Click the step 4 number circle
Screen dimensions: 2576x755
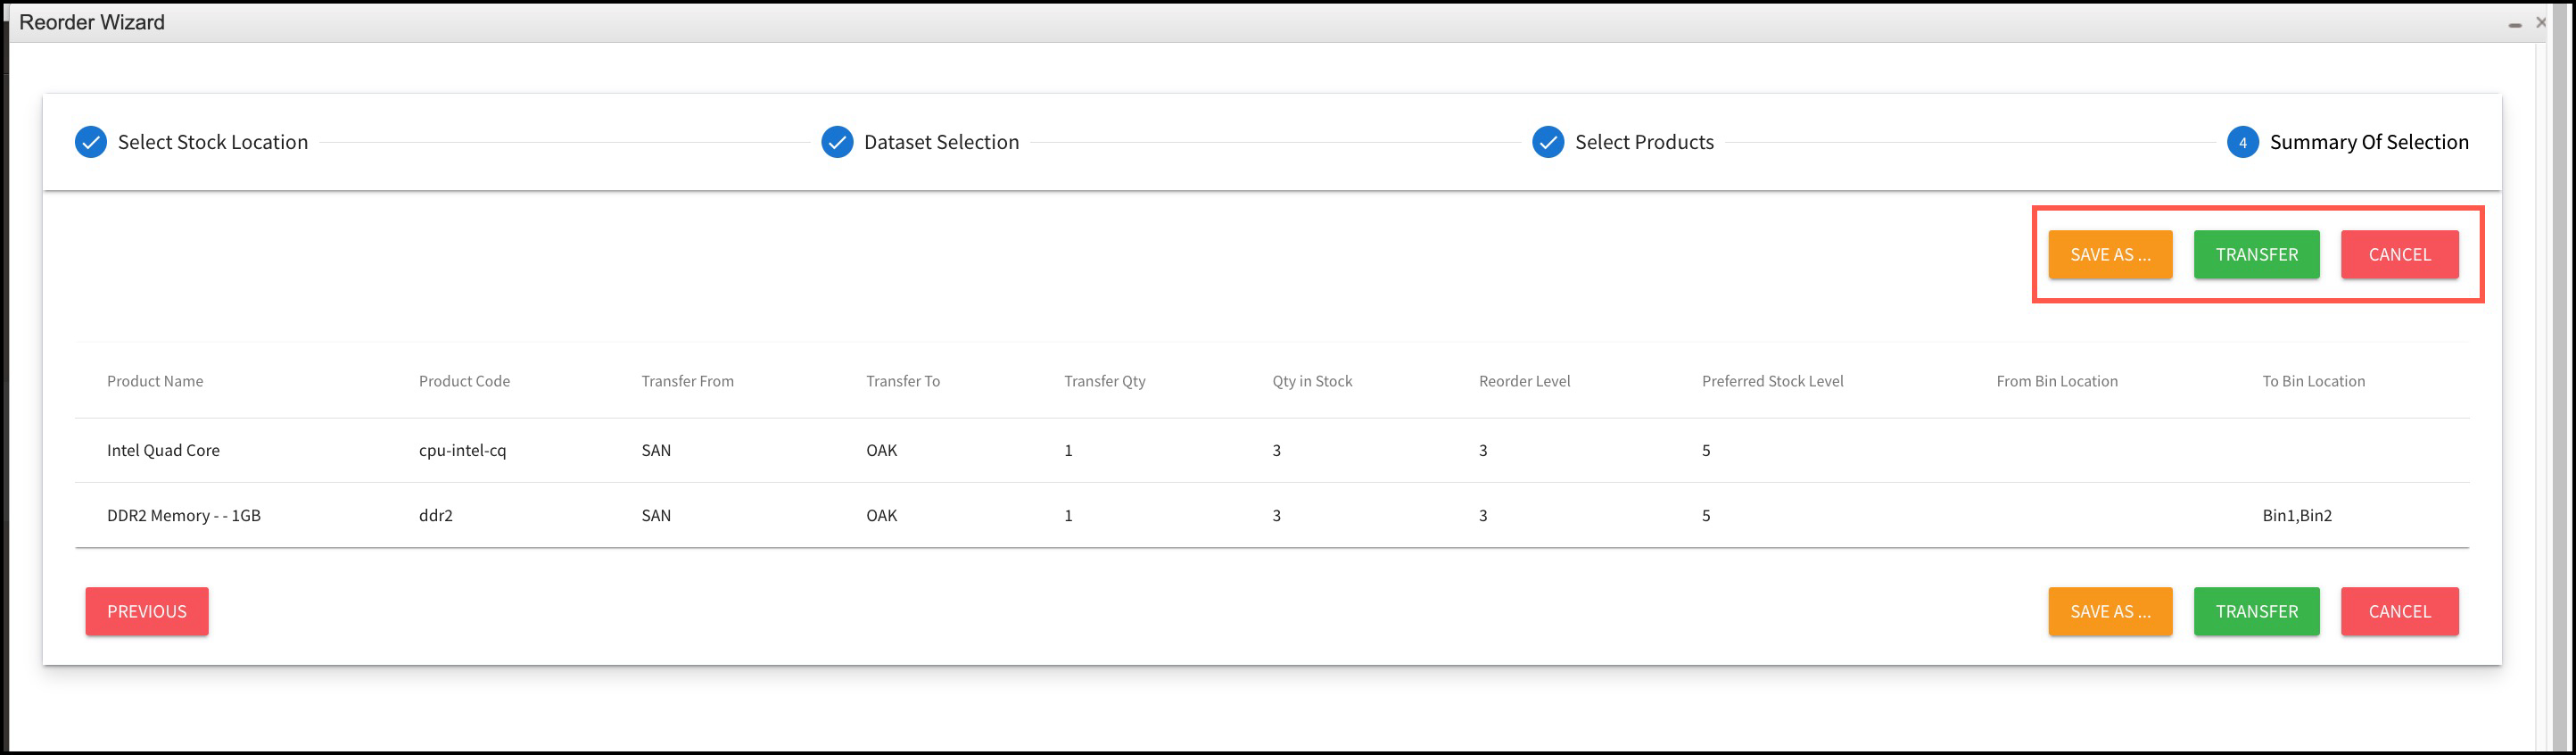point(2242,142)
